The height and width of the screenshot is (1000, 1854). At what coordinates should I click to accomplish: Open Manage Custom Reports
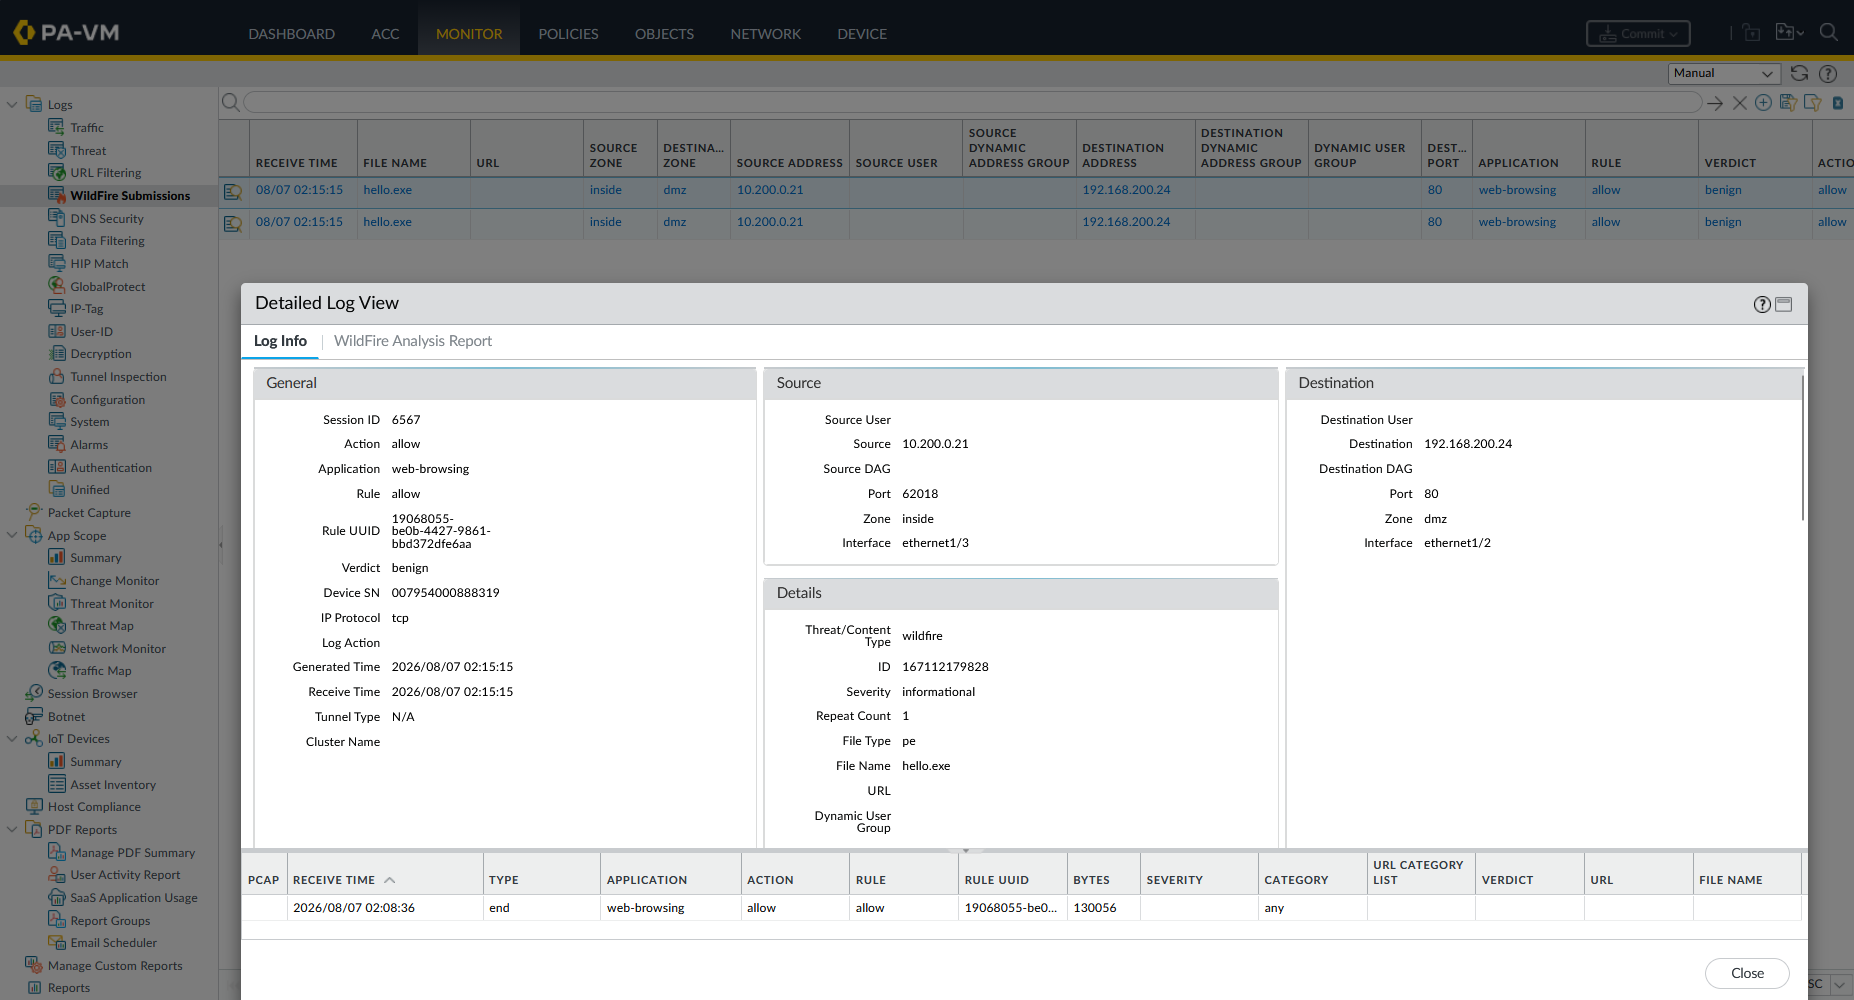(x=115, y=966)
